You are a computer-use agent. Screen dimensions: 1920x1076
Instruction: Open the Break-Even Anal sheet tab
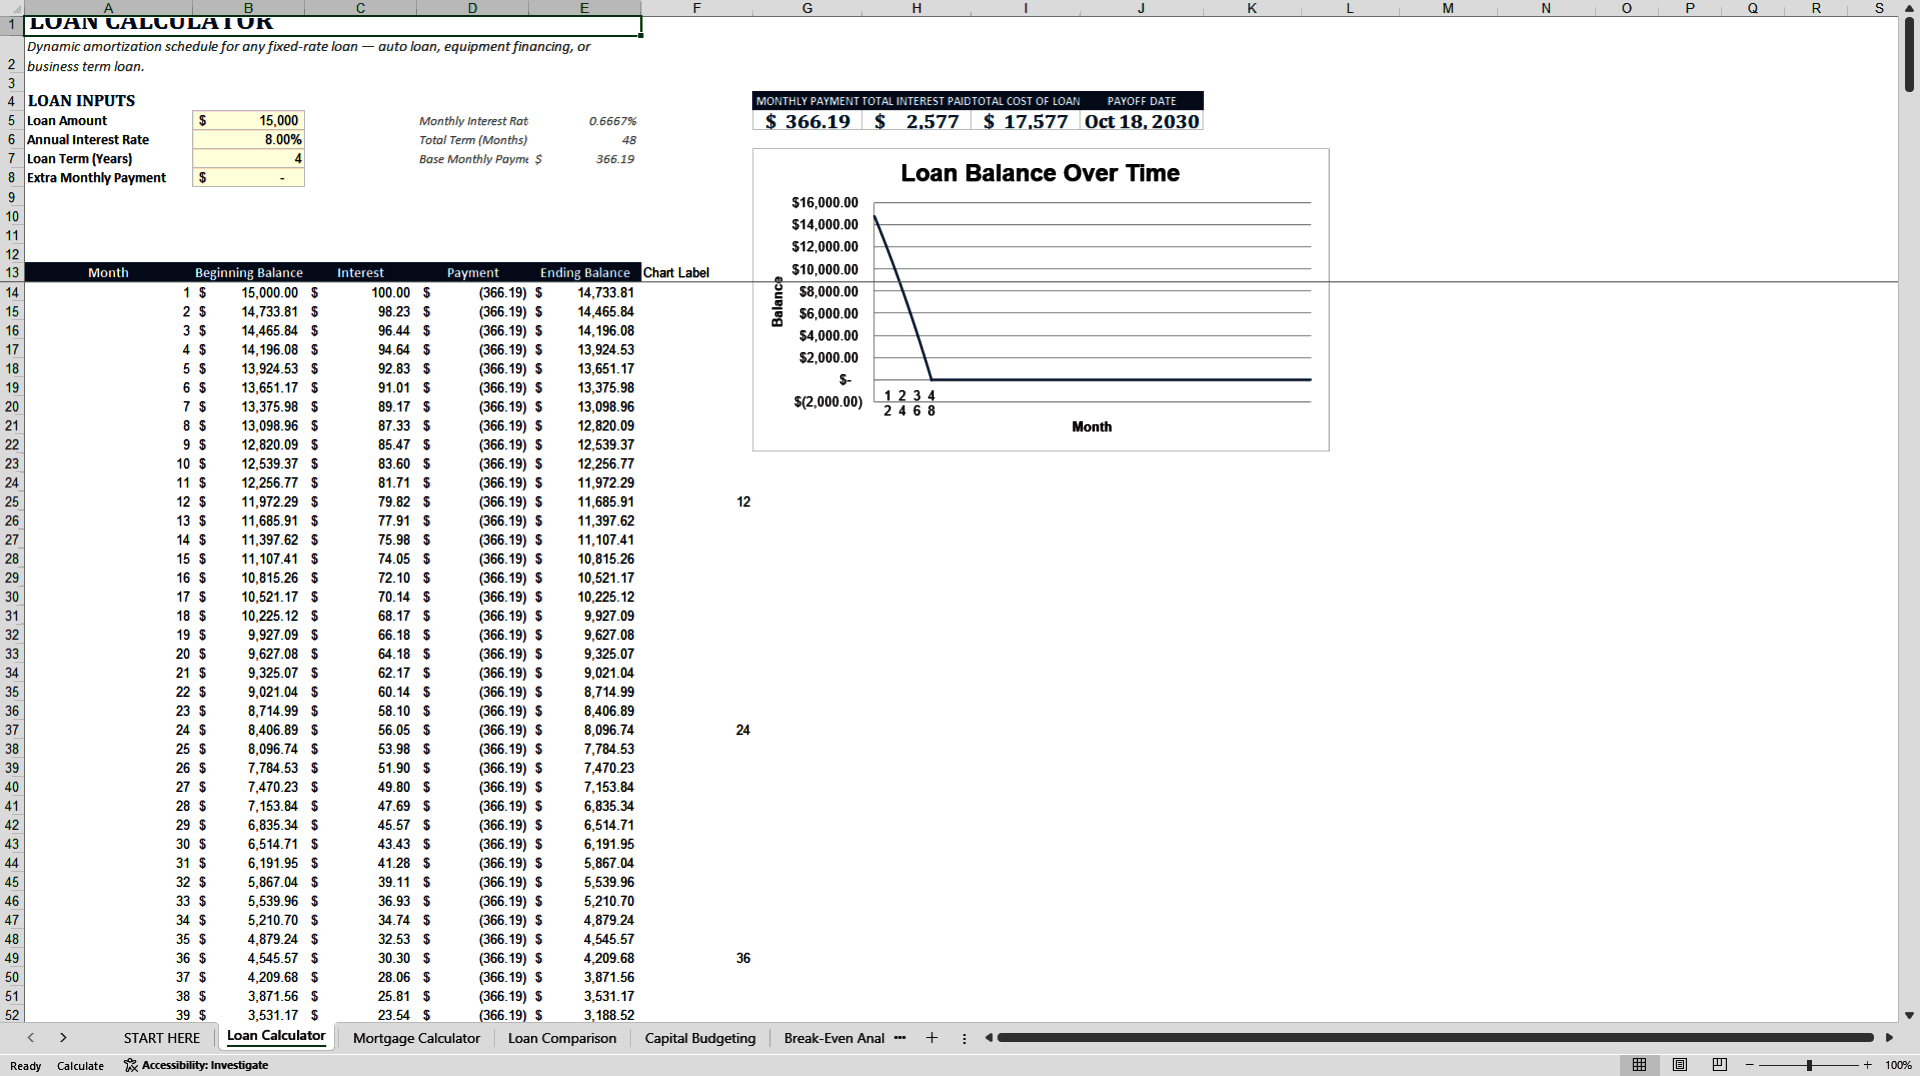tap(834, 1038)
